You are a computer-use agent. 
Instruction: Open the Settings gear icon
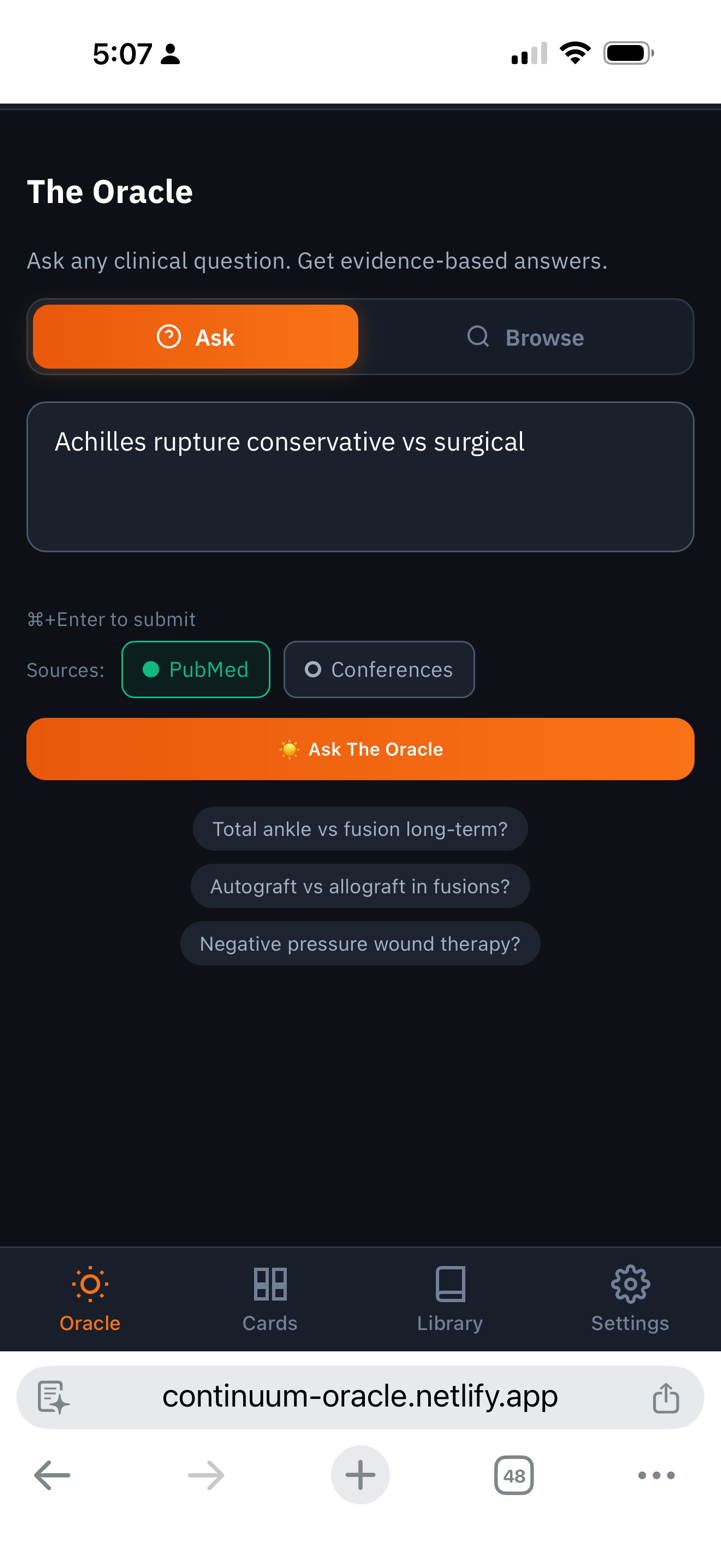[630, 1297]
